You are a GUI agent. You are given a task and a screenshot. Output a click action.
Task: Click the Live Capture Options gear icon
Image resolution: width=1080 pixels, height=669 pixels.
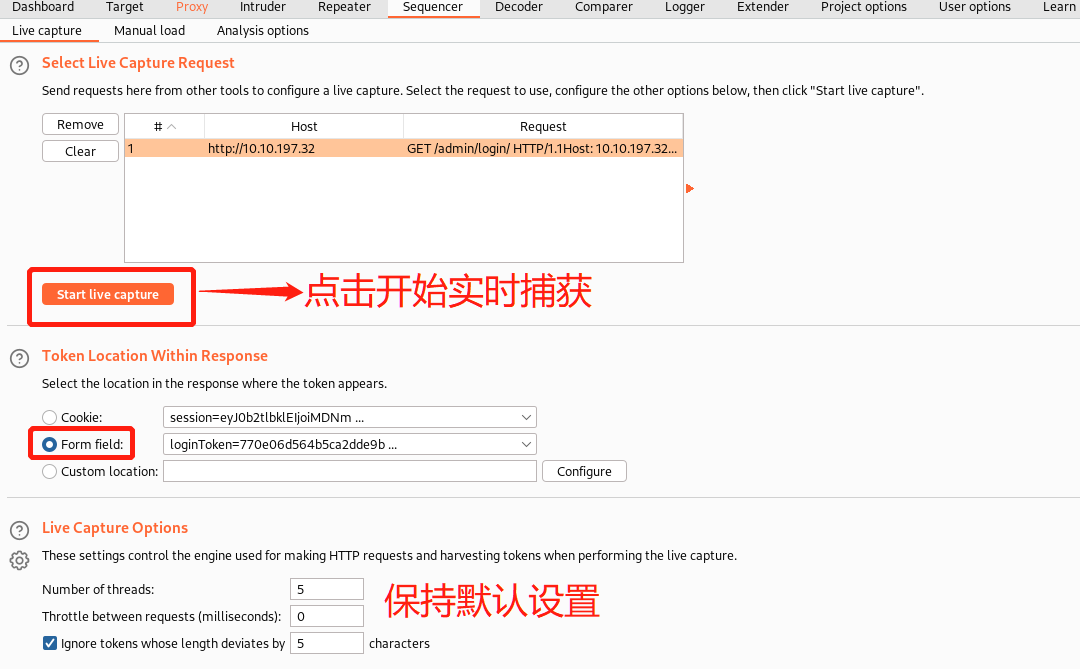tap(19, 560)
